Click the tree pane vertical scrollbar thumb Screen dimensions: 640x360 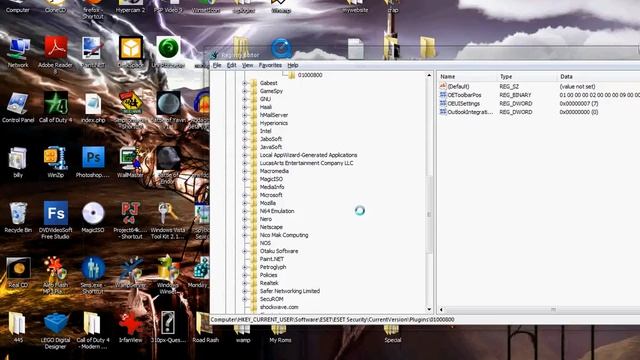429,214
